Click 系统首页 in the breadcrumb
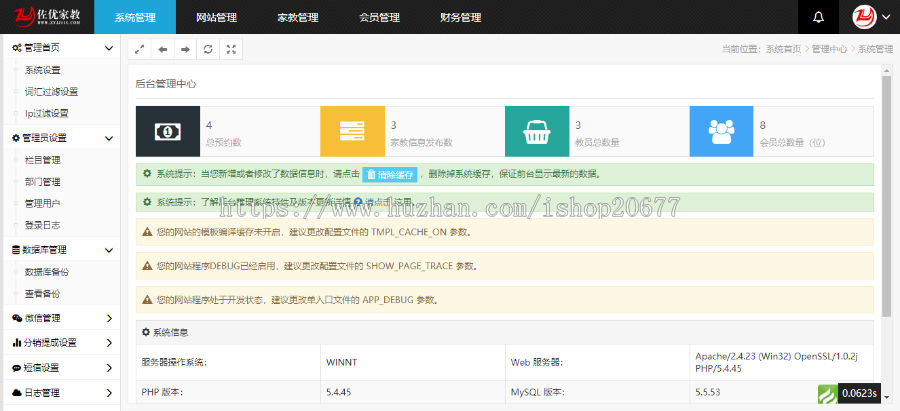Screen dimensions: 900x411 click(783, 49)
